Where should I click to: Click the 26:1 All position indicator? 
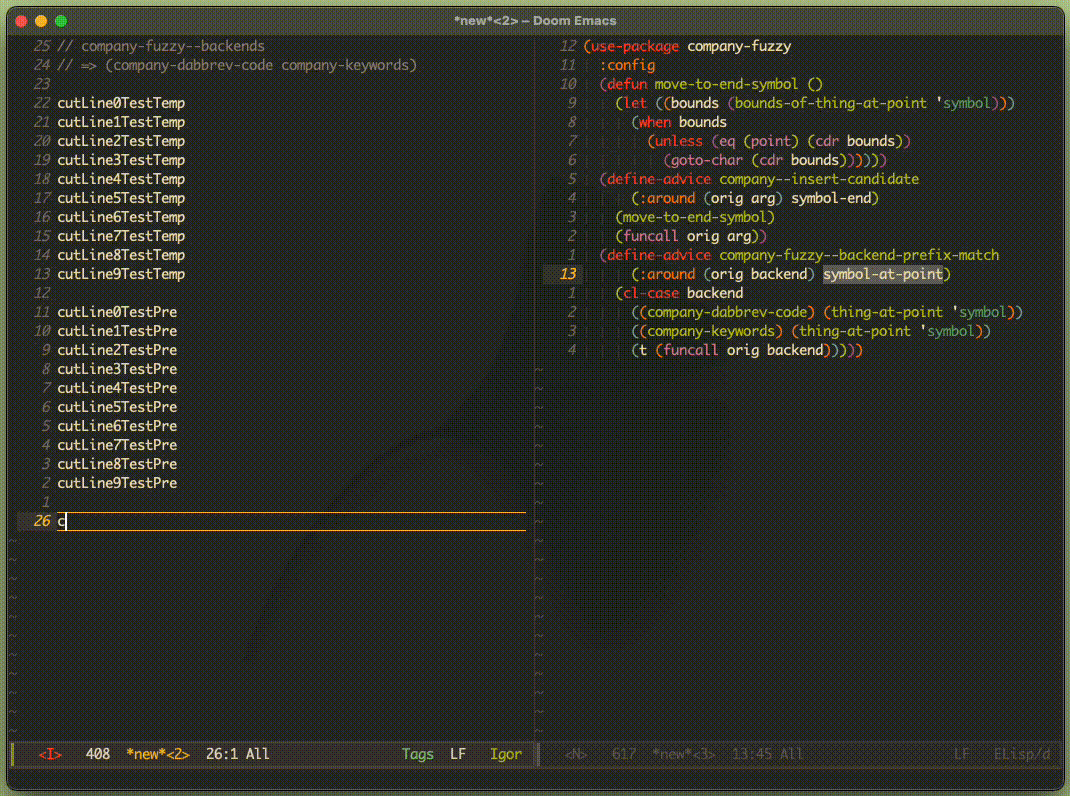pos(237,754)
